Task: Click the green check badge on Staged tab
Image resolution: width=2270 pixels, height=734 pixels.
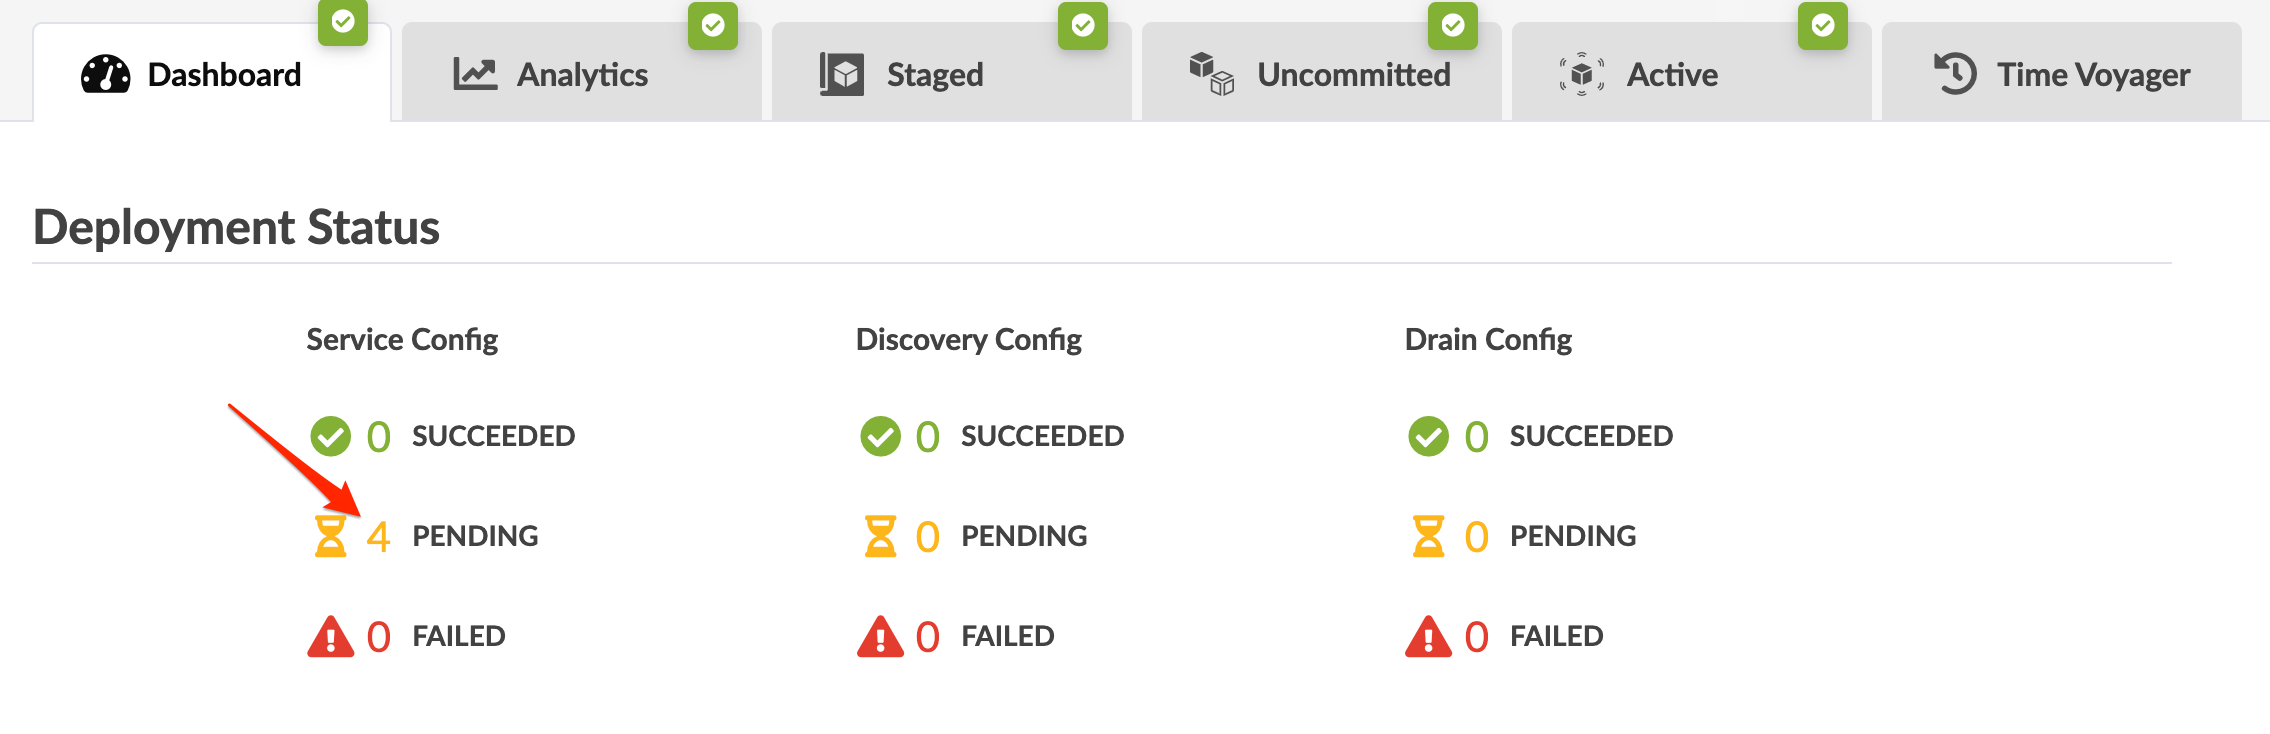Action: (x=1083, y=25)
